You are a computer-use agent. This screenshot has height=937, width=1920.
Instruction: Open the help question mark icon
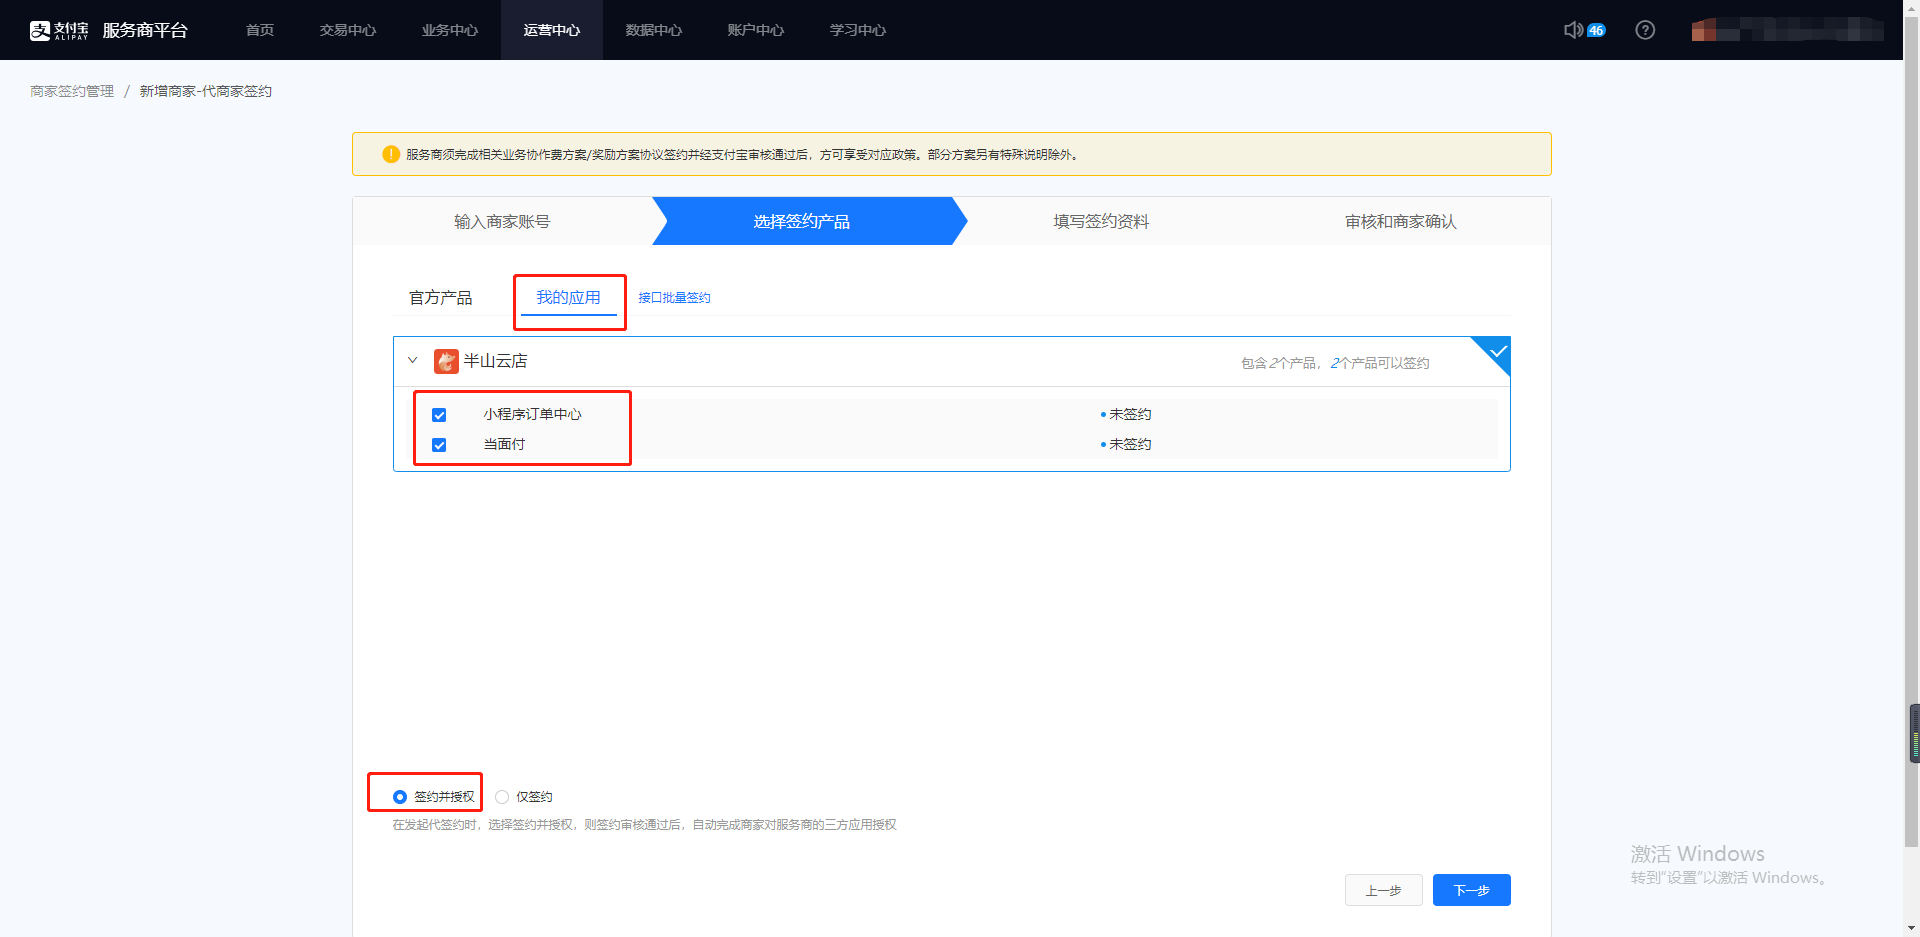point(1645,30)
